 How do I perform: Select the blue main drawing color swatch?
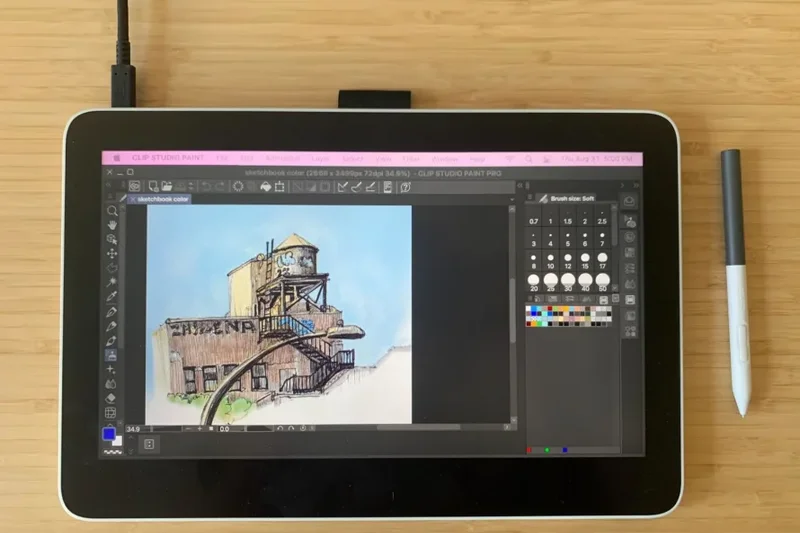click(109, 434)
